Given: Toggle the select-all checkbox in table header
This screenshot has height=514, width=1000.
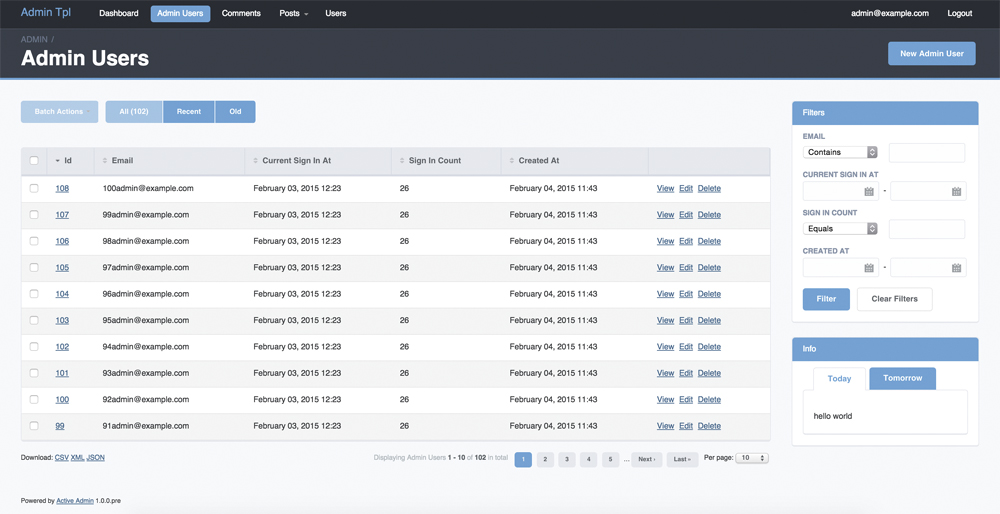Looking at the screenshot, I should click(x=34, y=161).
